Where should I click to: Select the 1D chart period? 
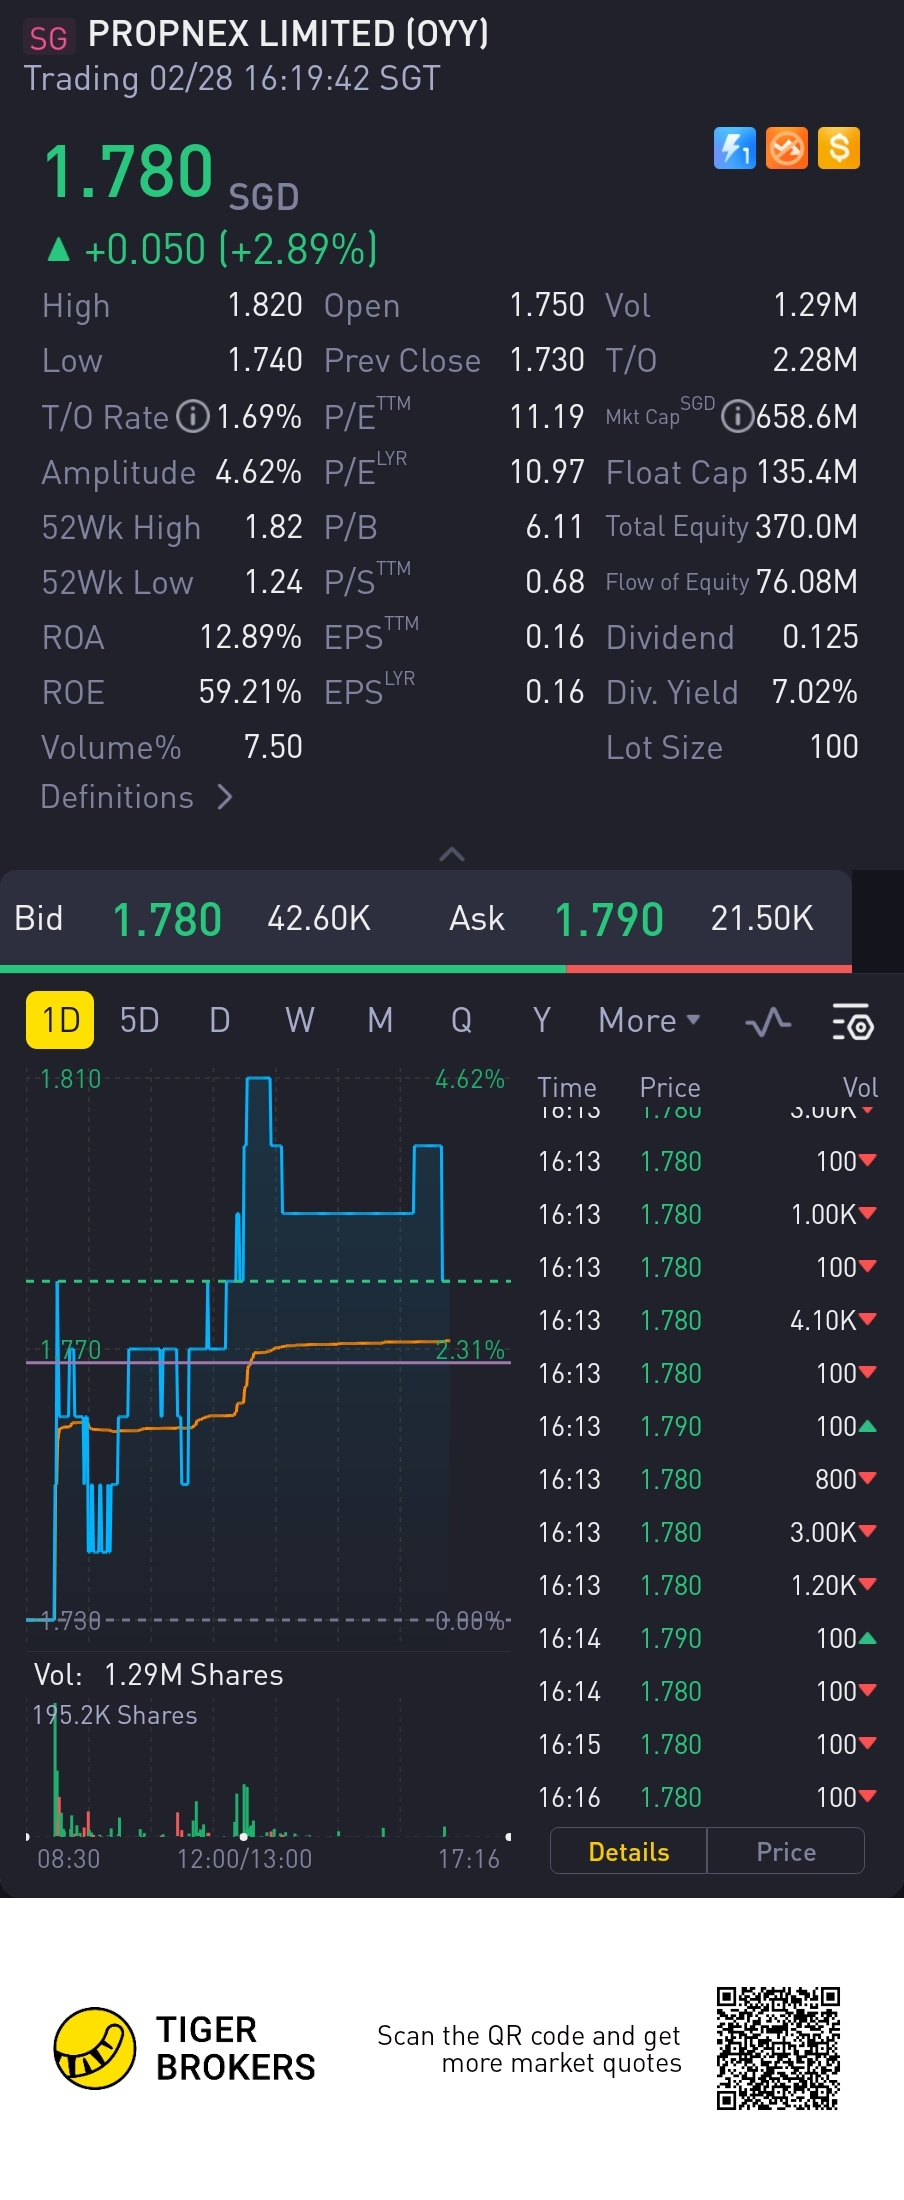tap(60, 1020)
